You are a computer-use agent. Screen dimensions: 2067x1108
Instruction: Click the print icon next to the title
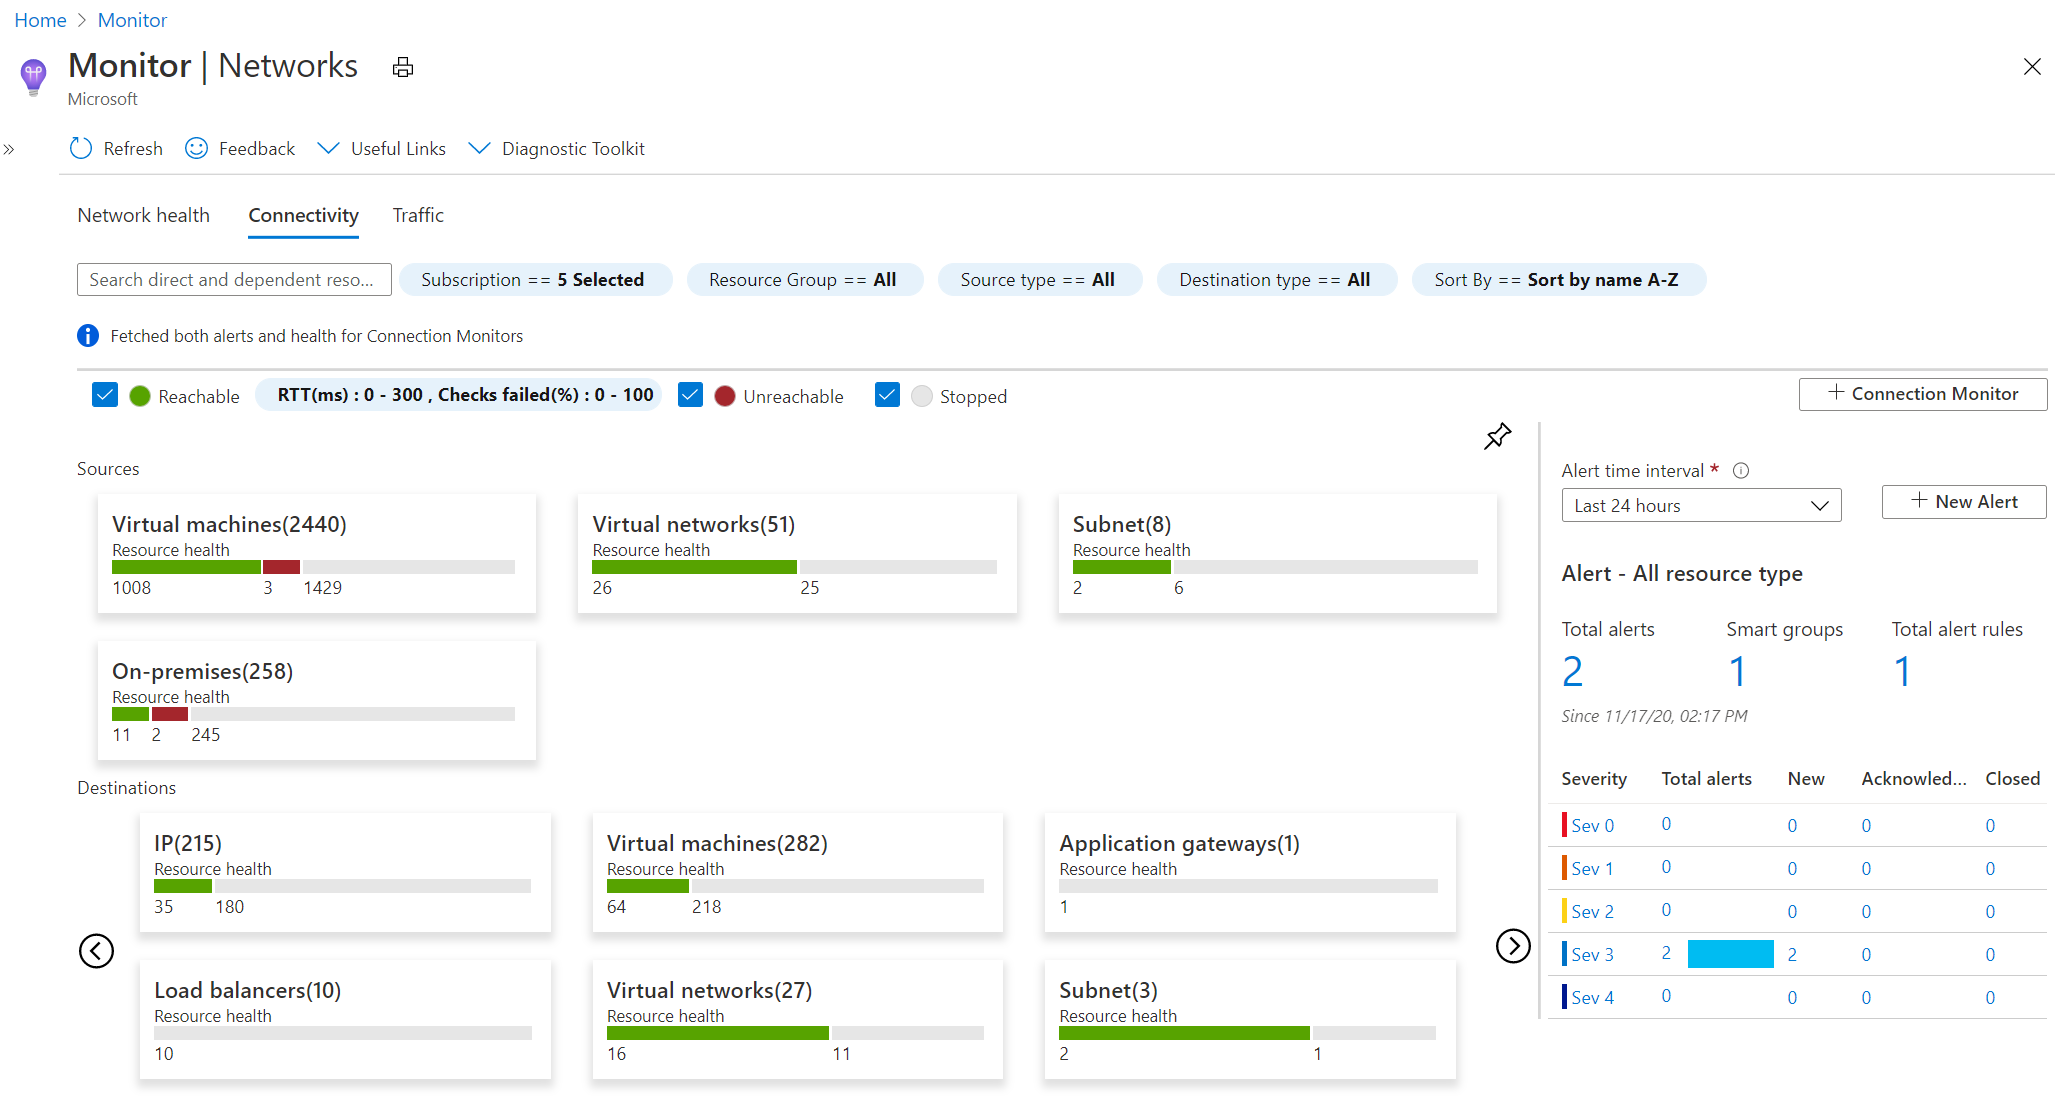[403, 66]
